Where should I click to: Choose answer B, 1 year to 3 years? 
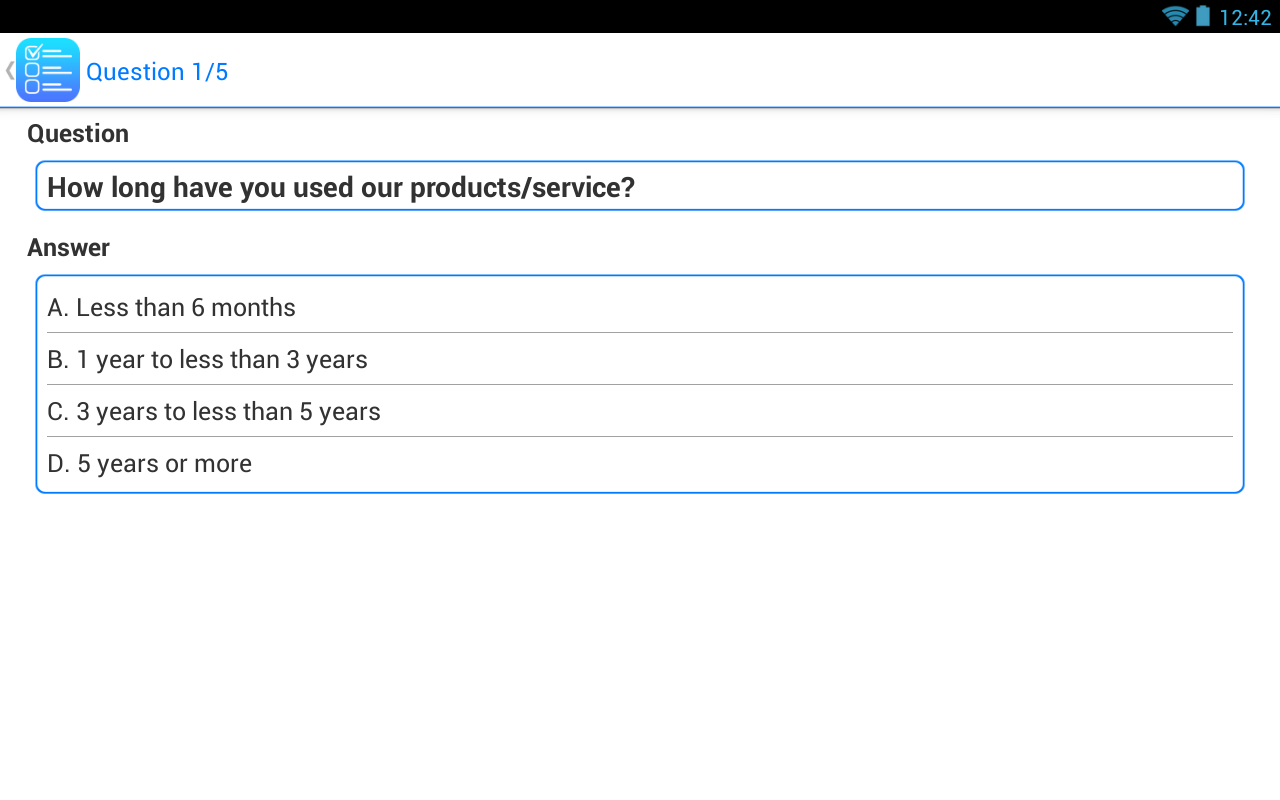pyautogui.click(x=208, y=359)
